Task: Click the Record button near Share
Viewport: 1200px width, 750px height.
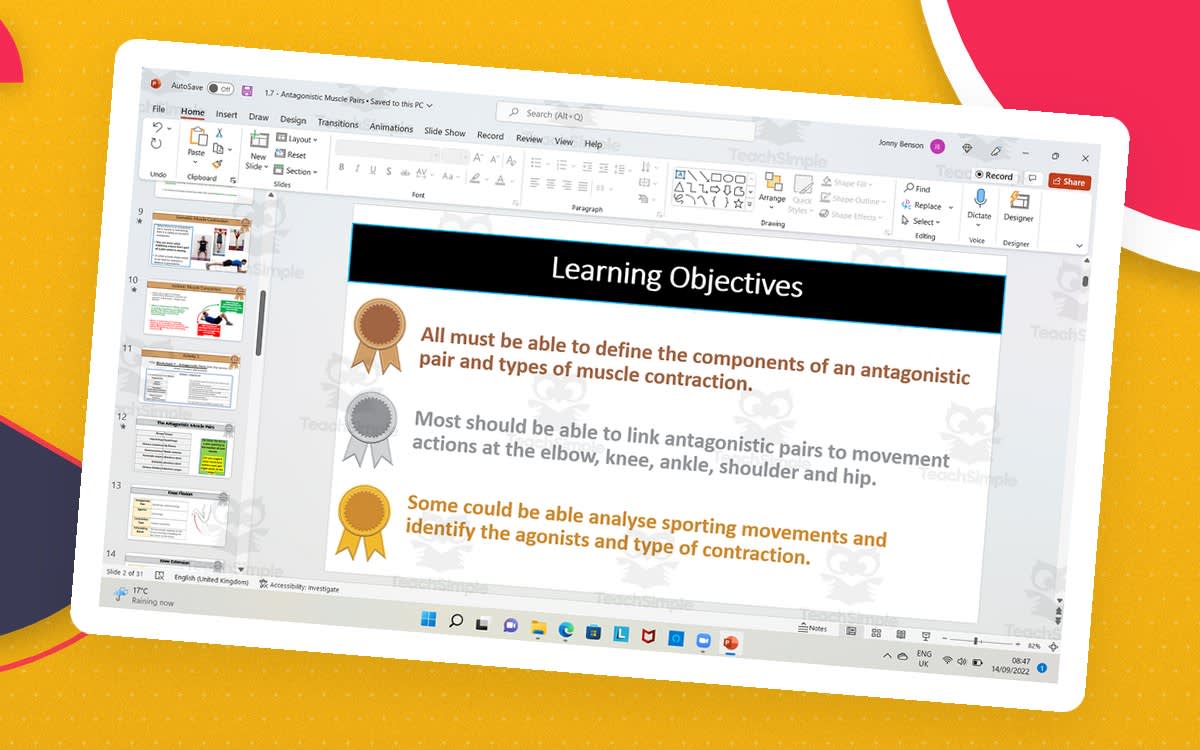Action: click(x=994, y=176)
